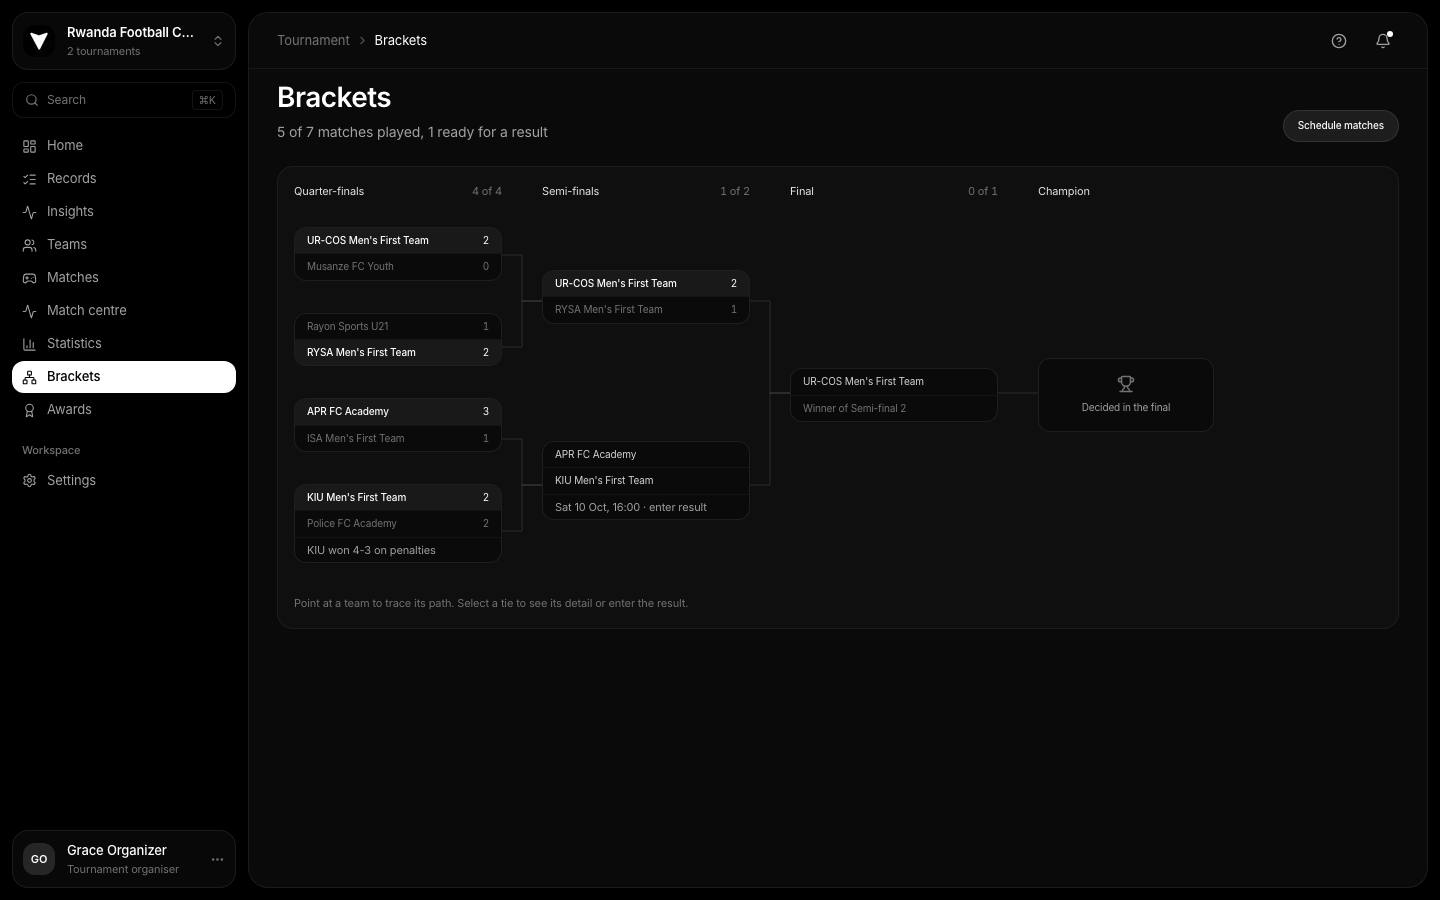Click the Brackets network icon
Viewport: 1440px width, 900px height.
(x=30, y=377)
